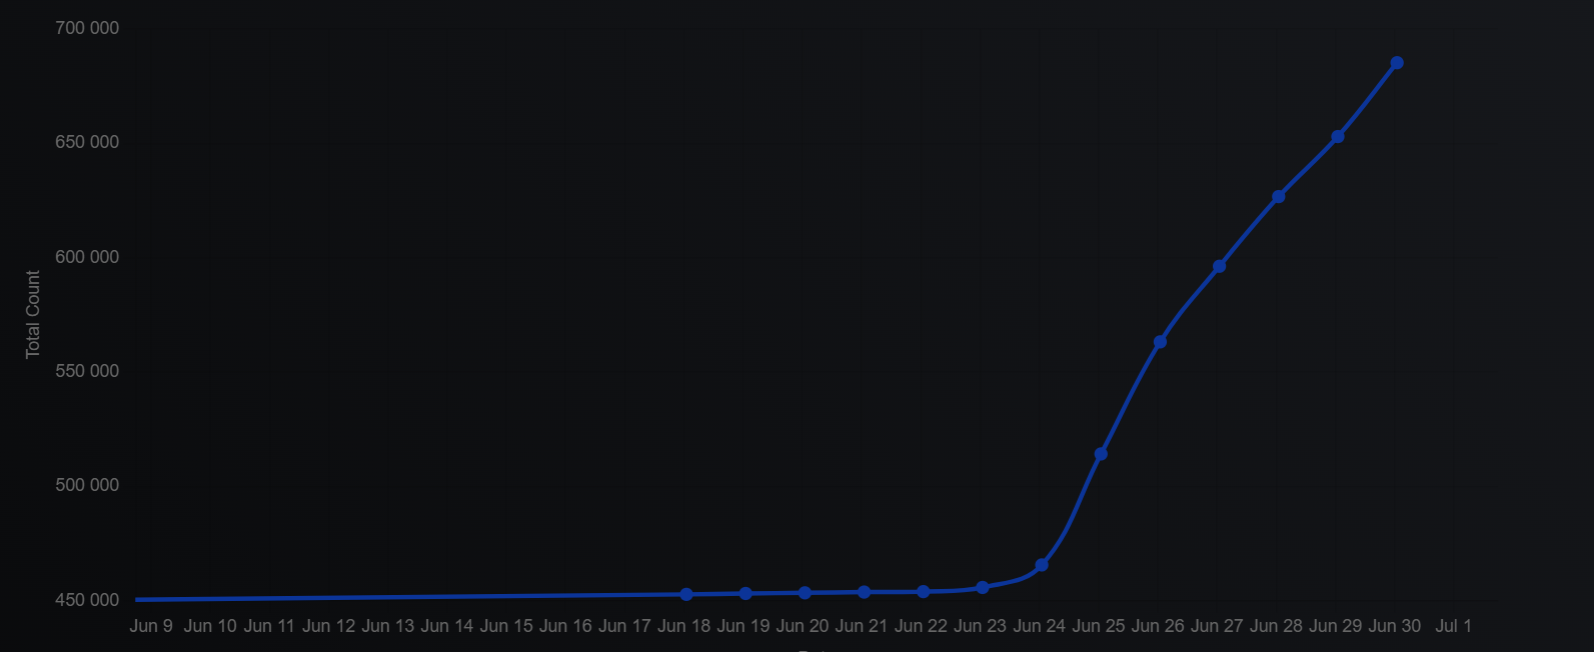The width and height of the screenshot is (1594, 652).
Task: Click the Jun 22 x-axis label
Action: pos(921,626)
